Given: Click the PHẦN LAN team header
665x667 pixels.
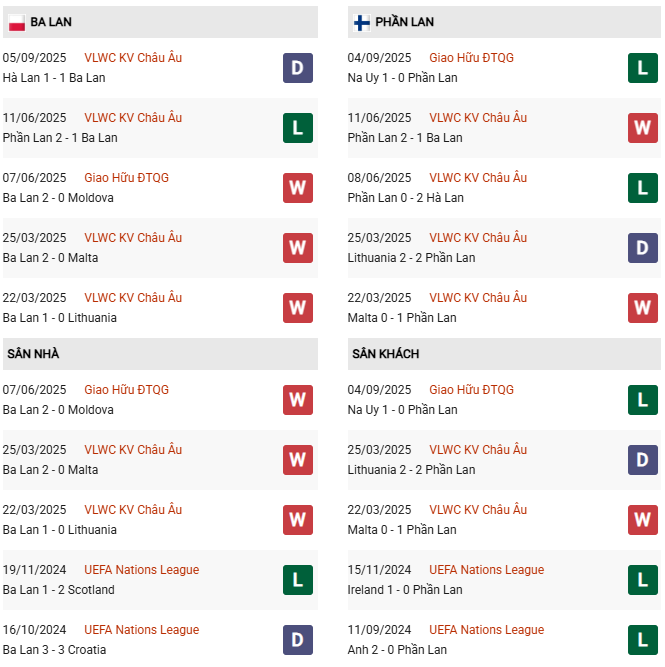Looking at the screenshot, I should coord(504,22).
